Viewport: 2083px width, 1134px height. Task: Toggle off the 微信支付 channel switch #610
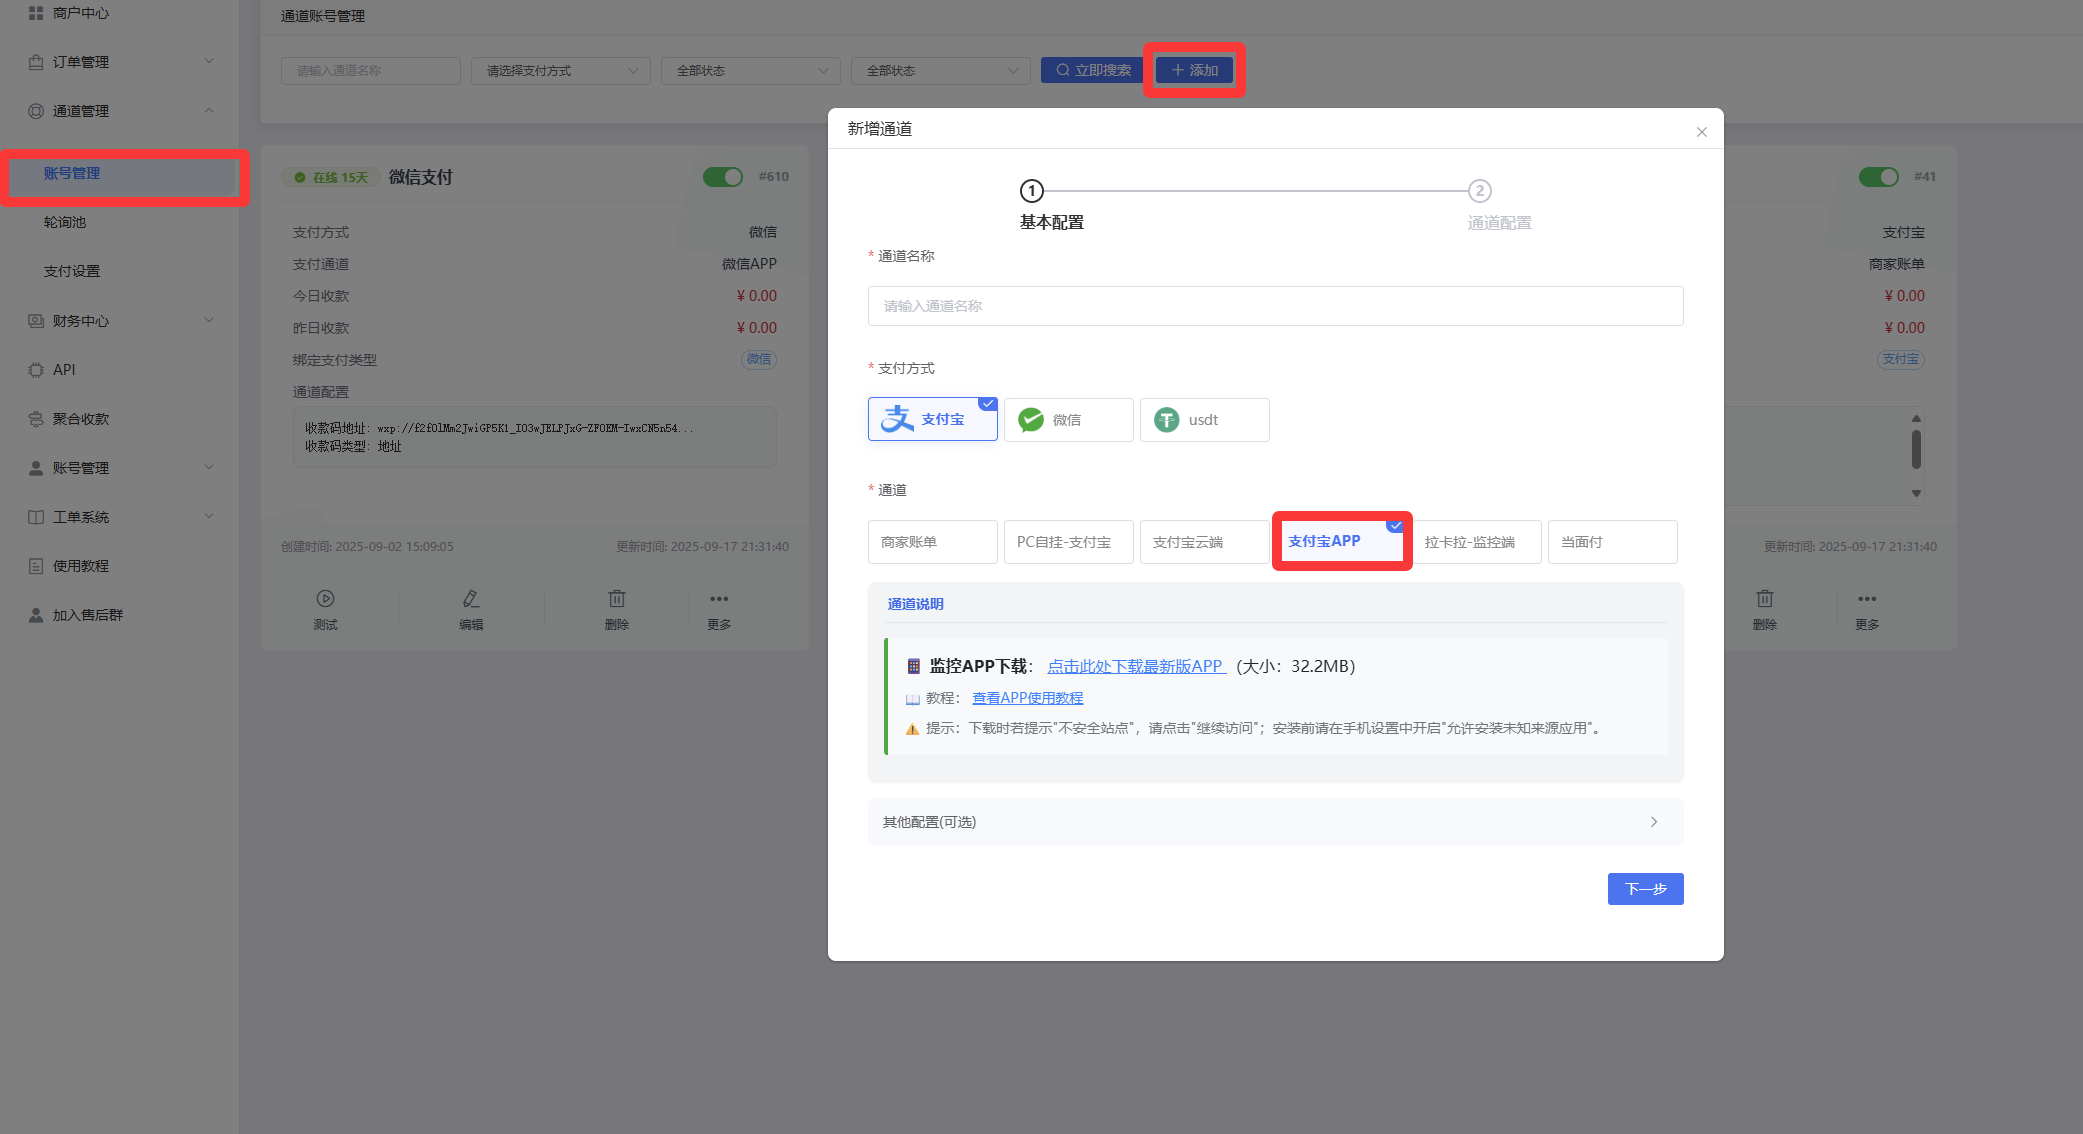coord(722,177)
